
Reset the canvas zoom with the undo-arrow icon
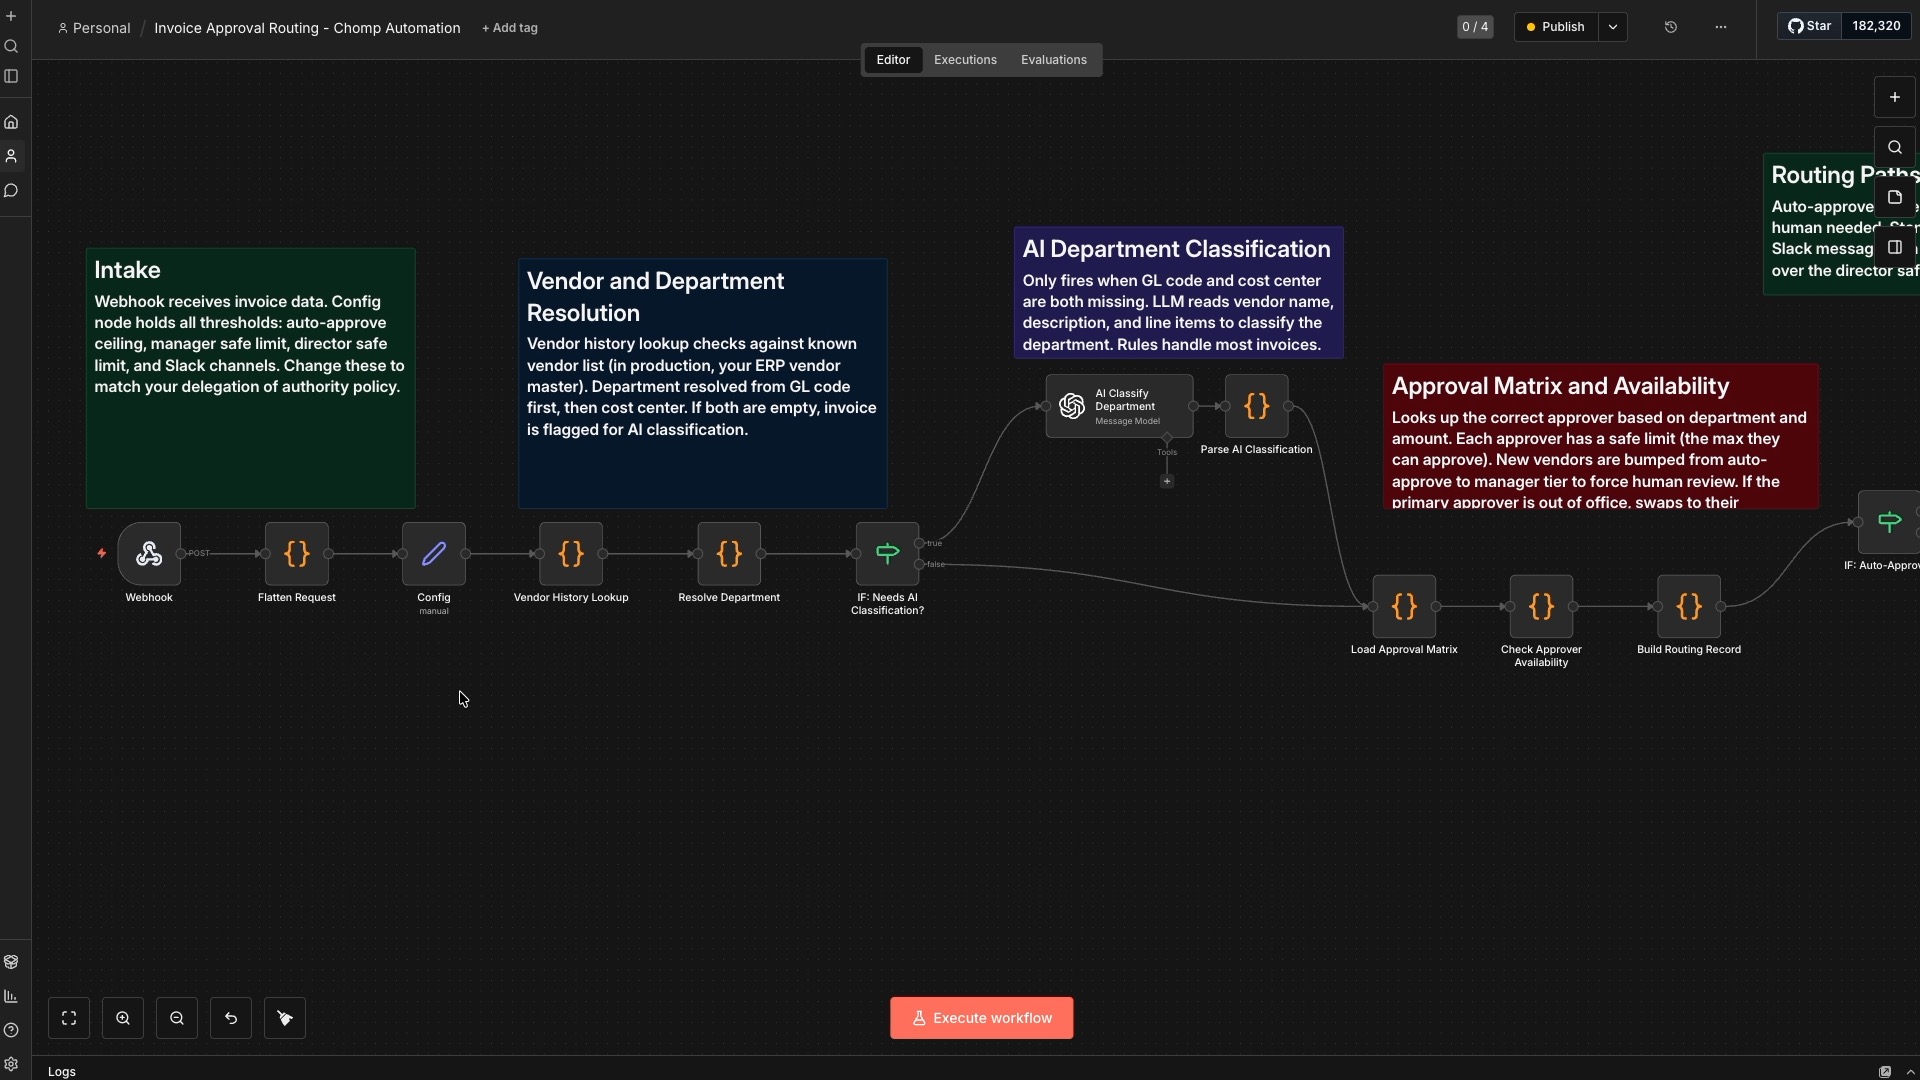(x=231, y=1018)
